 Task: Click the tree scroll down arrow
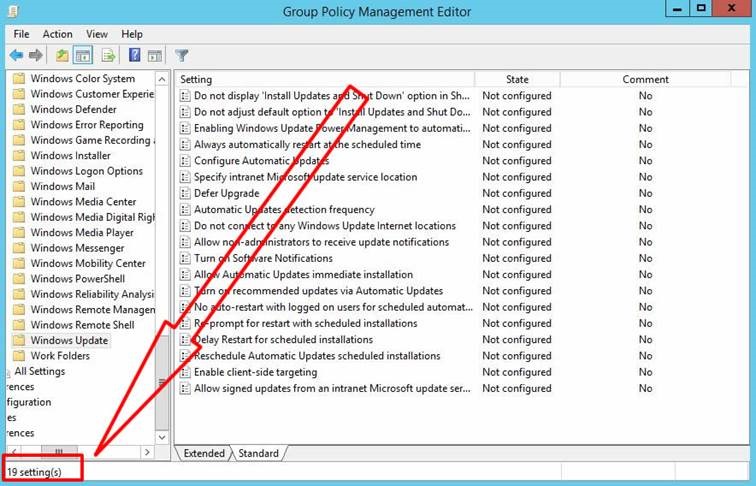coord(162,437)
